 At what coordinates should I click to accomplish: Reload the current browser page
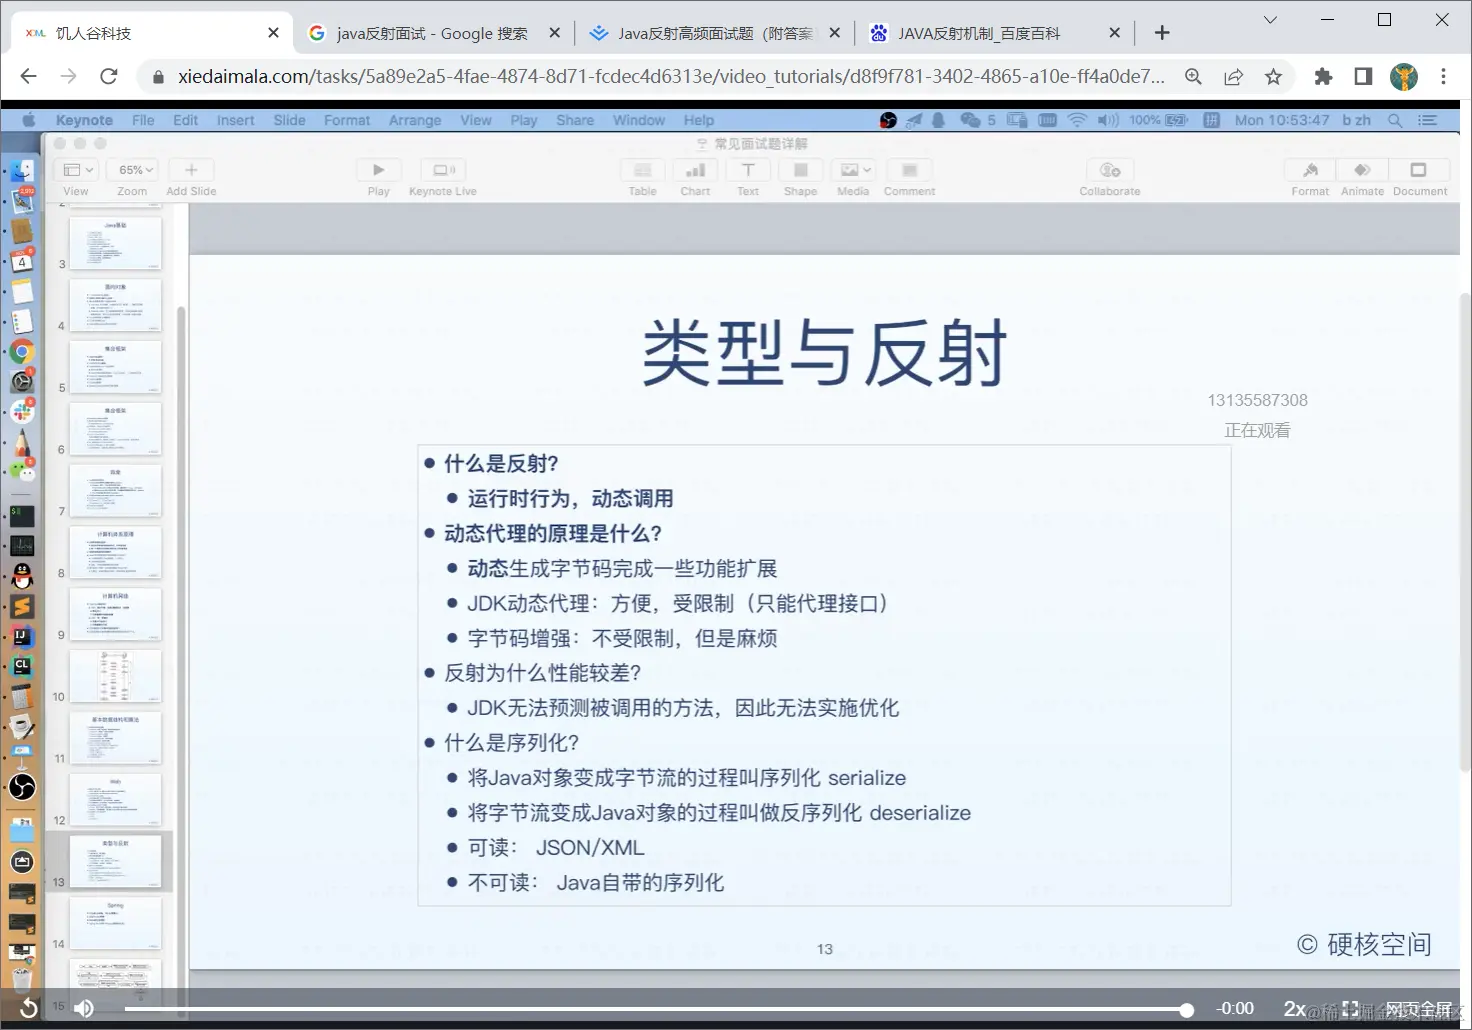pyautogui.click(x=109, y=76)
